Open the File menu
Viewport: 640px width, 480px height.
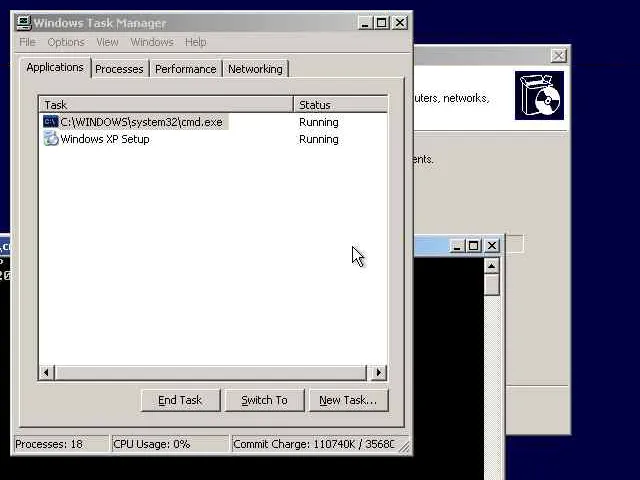27,42
